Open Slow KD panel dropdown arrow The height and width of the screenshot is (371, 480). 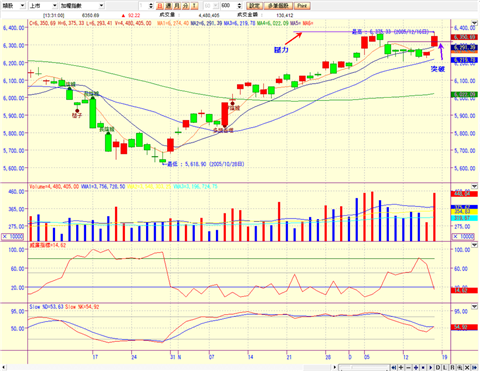click(474, 306)
